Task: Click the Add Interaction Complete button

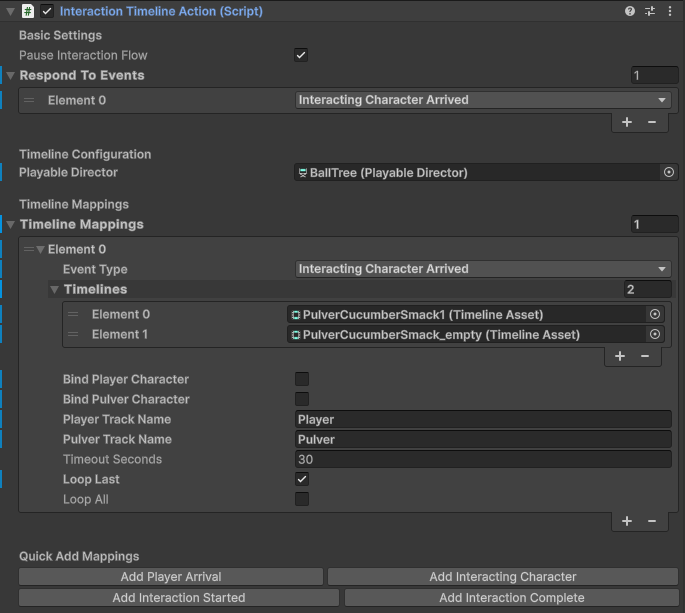Action: pyautogui.click(x=511, y=598)
